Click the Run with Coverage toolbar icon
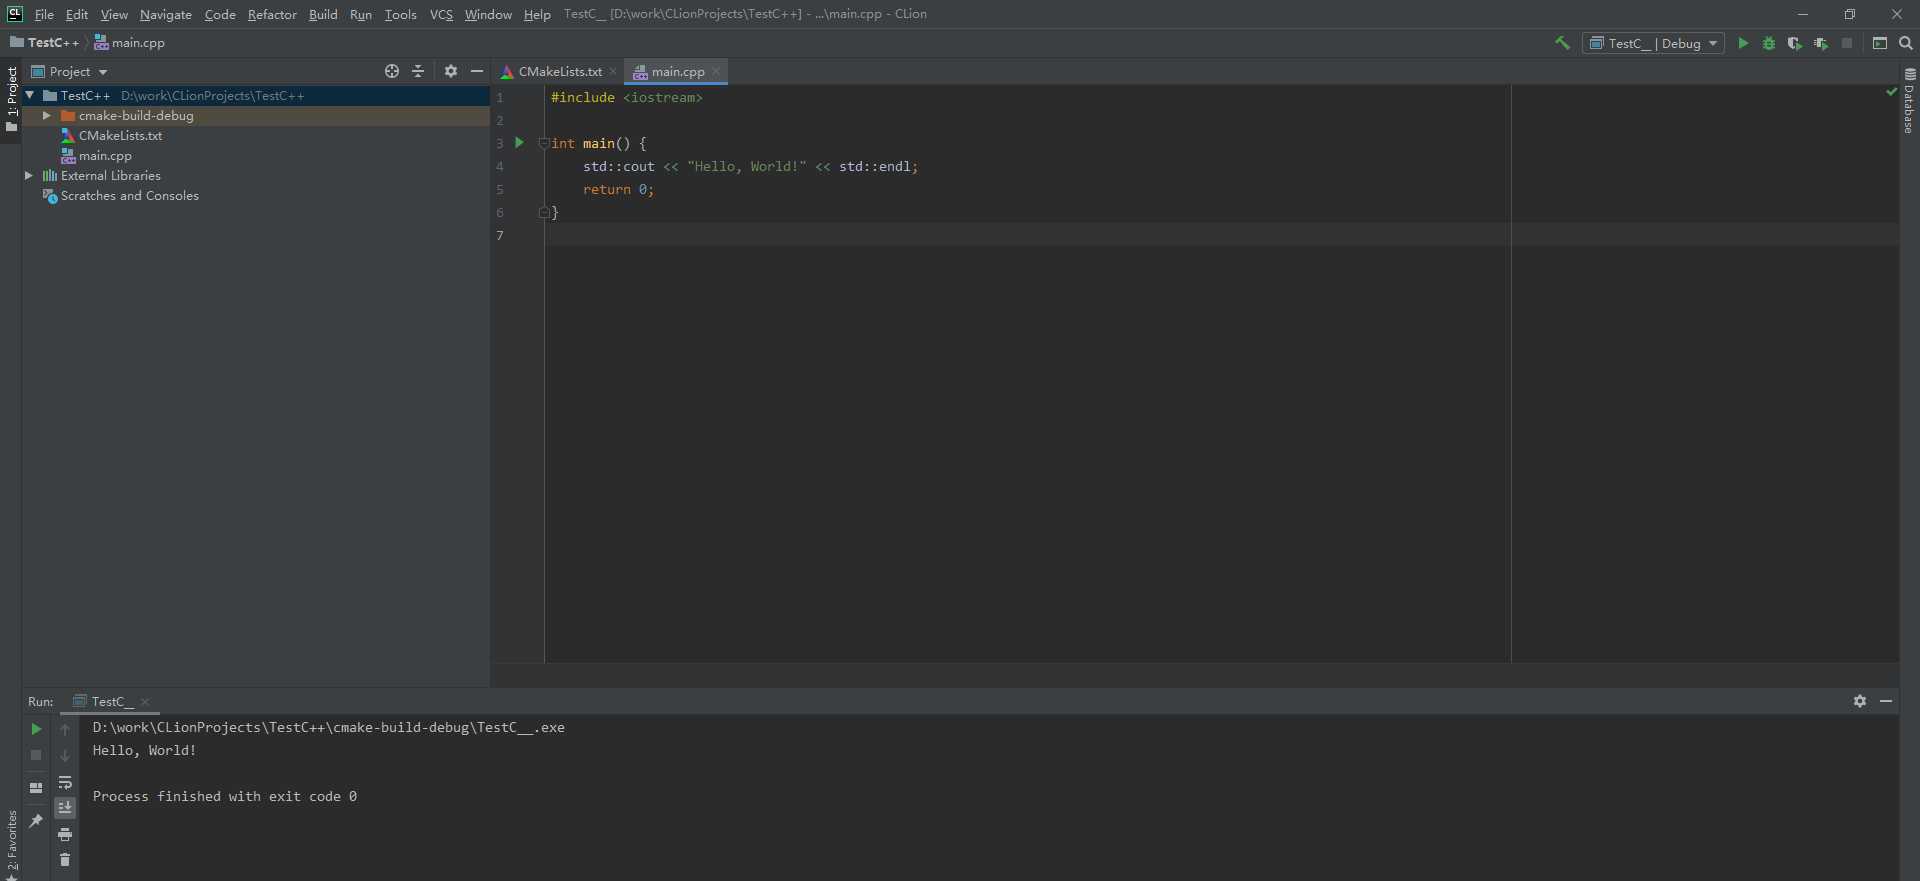The width and height of the screenshot is (1920, 881). pos(1795,43)
